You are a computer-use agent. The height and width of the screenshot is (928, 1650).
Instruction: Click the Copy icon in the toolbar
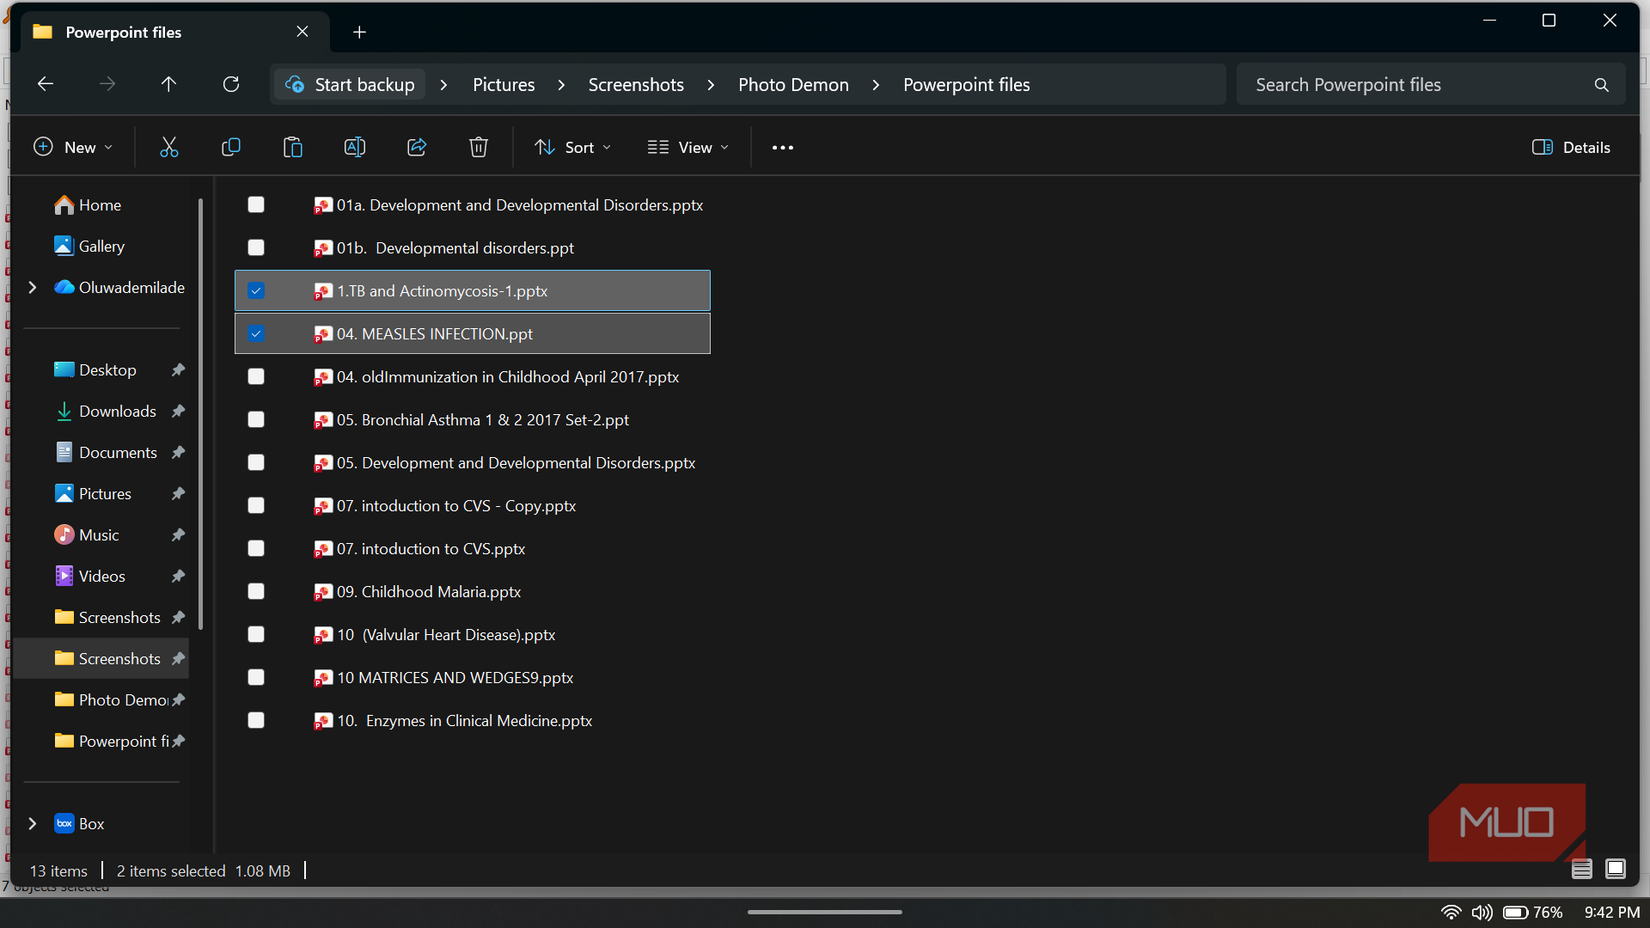point(231,147)
